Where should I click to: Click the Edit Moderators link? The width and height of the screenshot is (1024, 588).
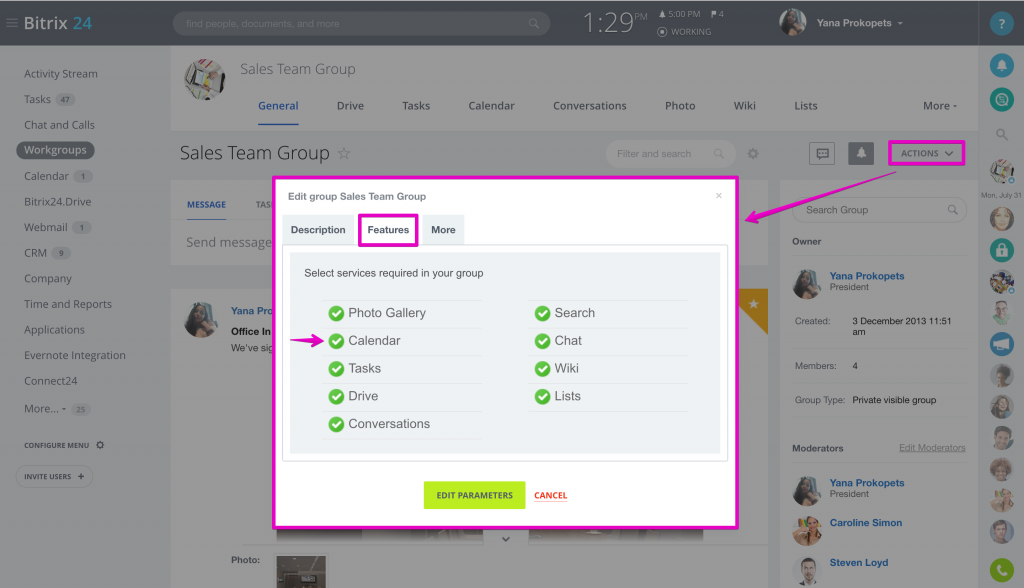pyautogui.click(x=932, y=448)
